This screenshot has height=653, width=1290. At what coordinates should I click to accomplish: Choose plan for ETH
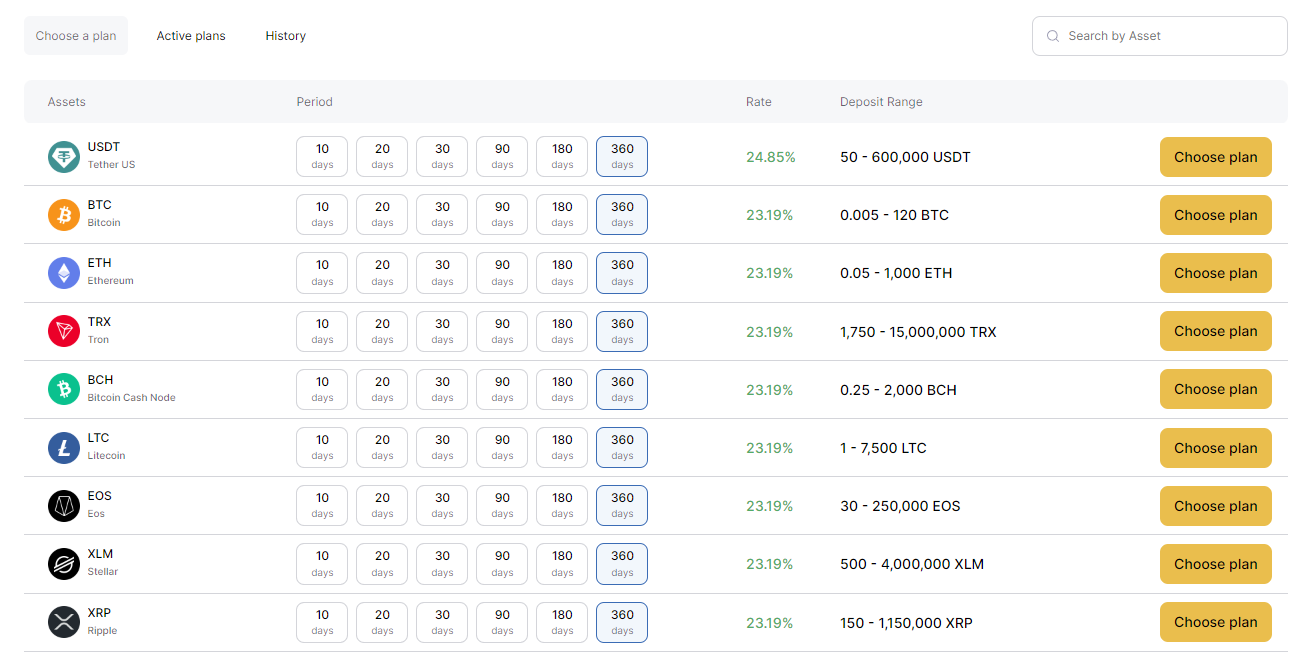tap(1216, 273)
